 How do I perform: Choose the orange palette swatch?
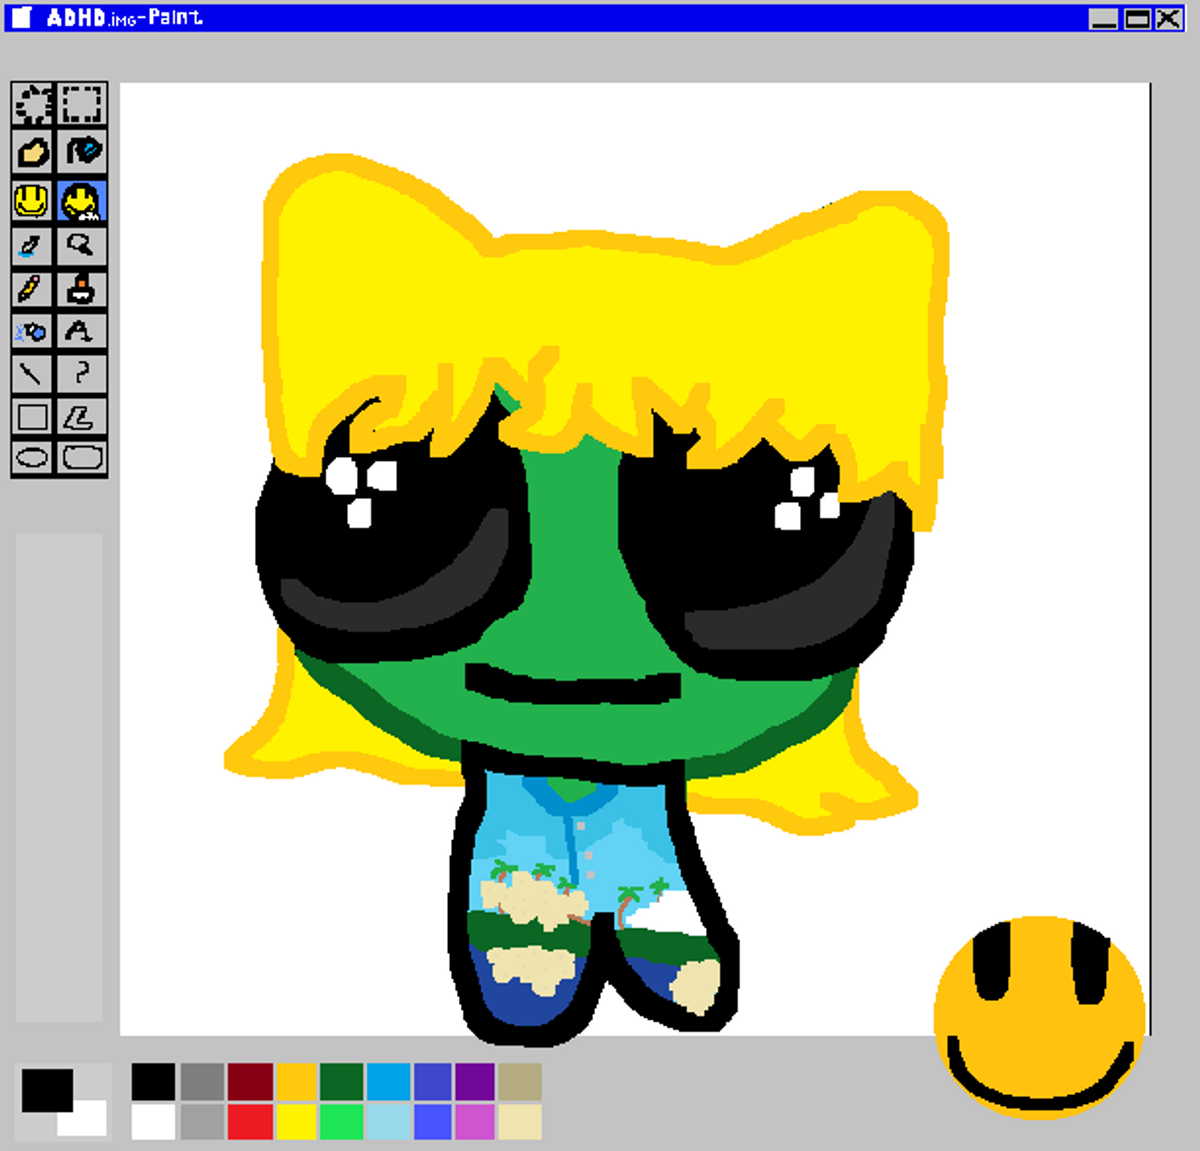pos(296,1082)
